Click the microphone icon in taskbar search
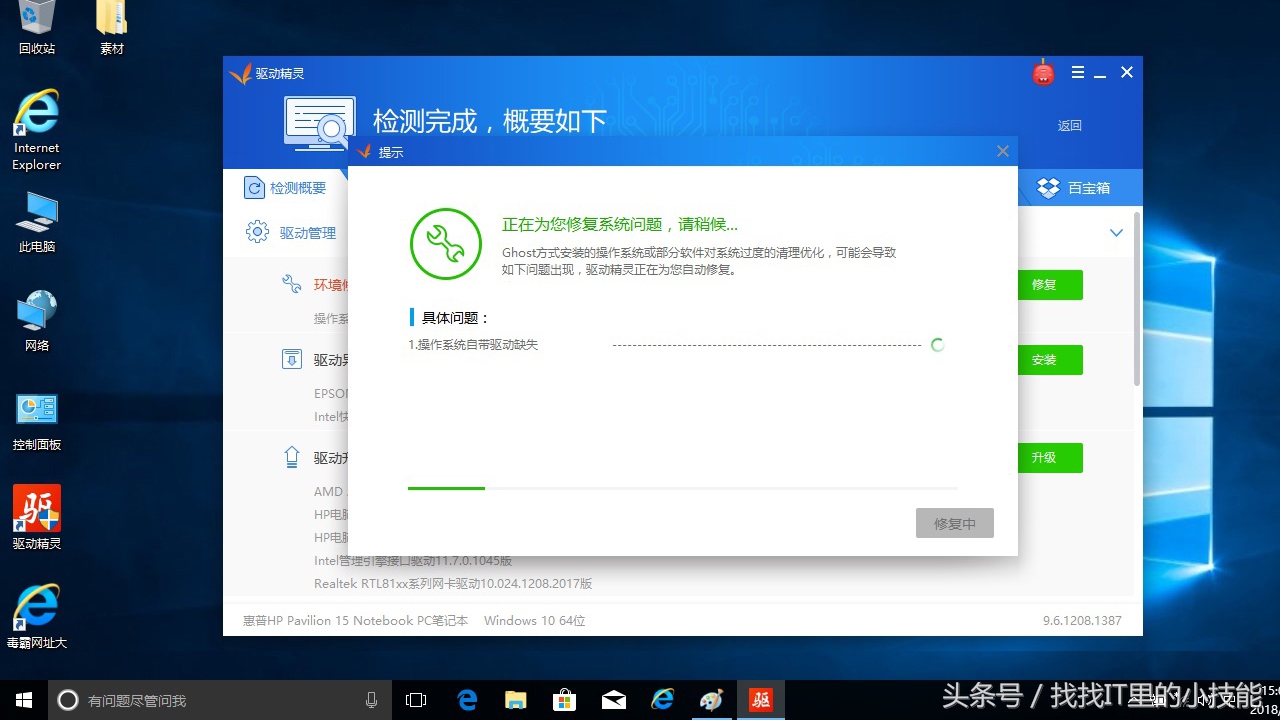The image size is (1280, 720). (x=371, y=700)
